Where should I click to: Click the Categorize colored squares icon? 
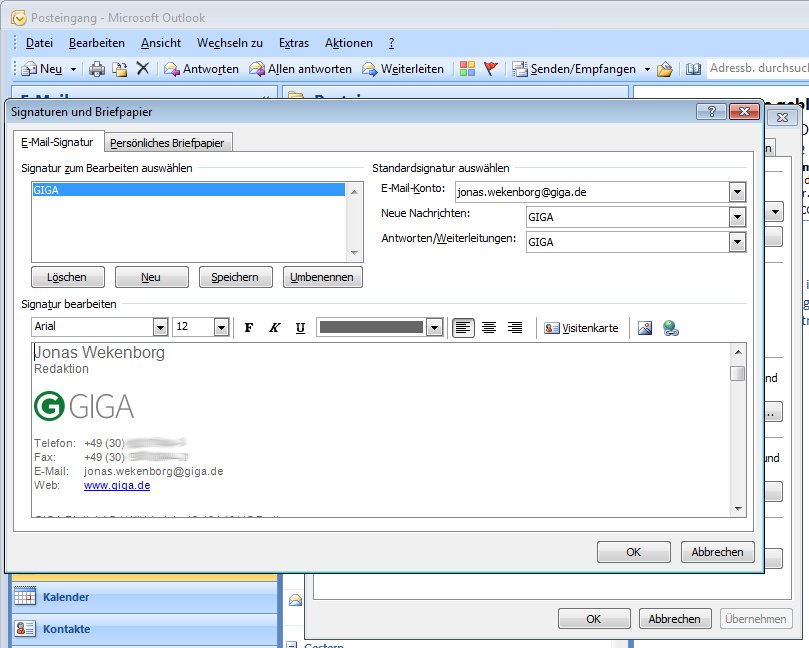pos(467,69)
